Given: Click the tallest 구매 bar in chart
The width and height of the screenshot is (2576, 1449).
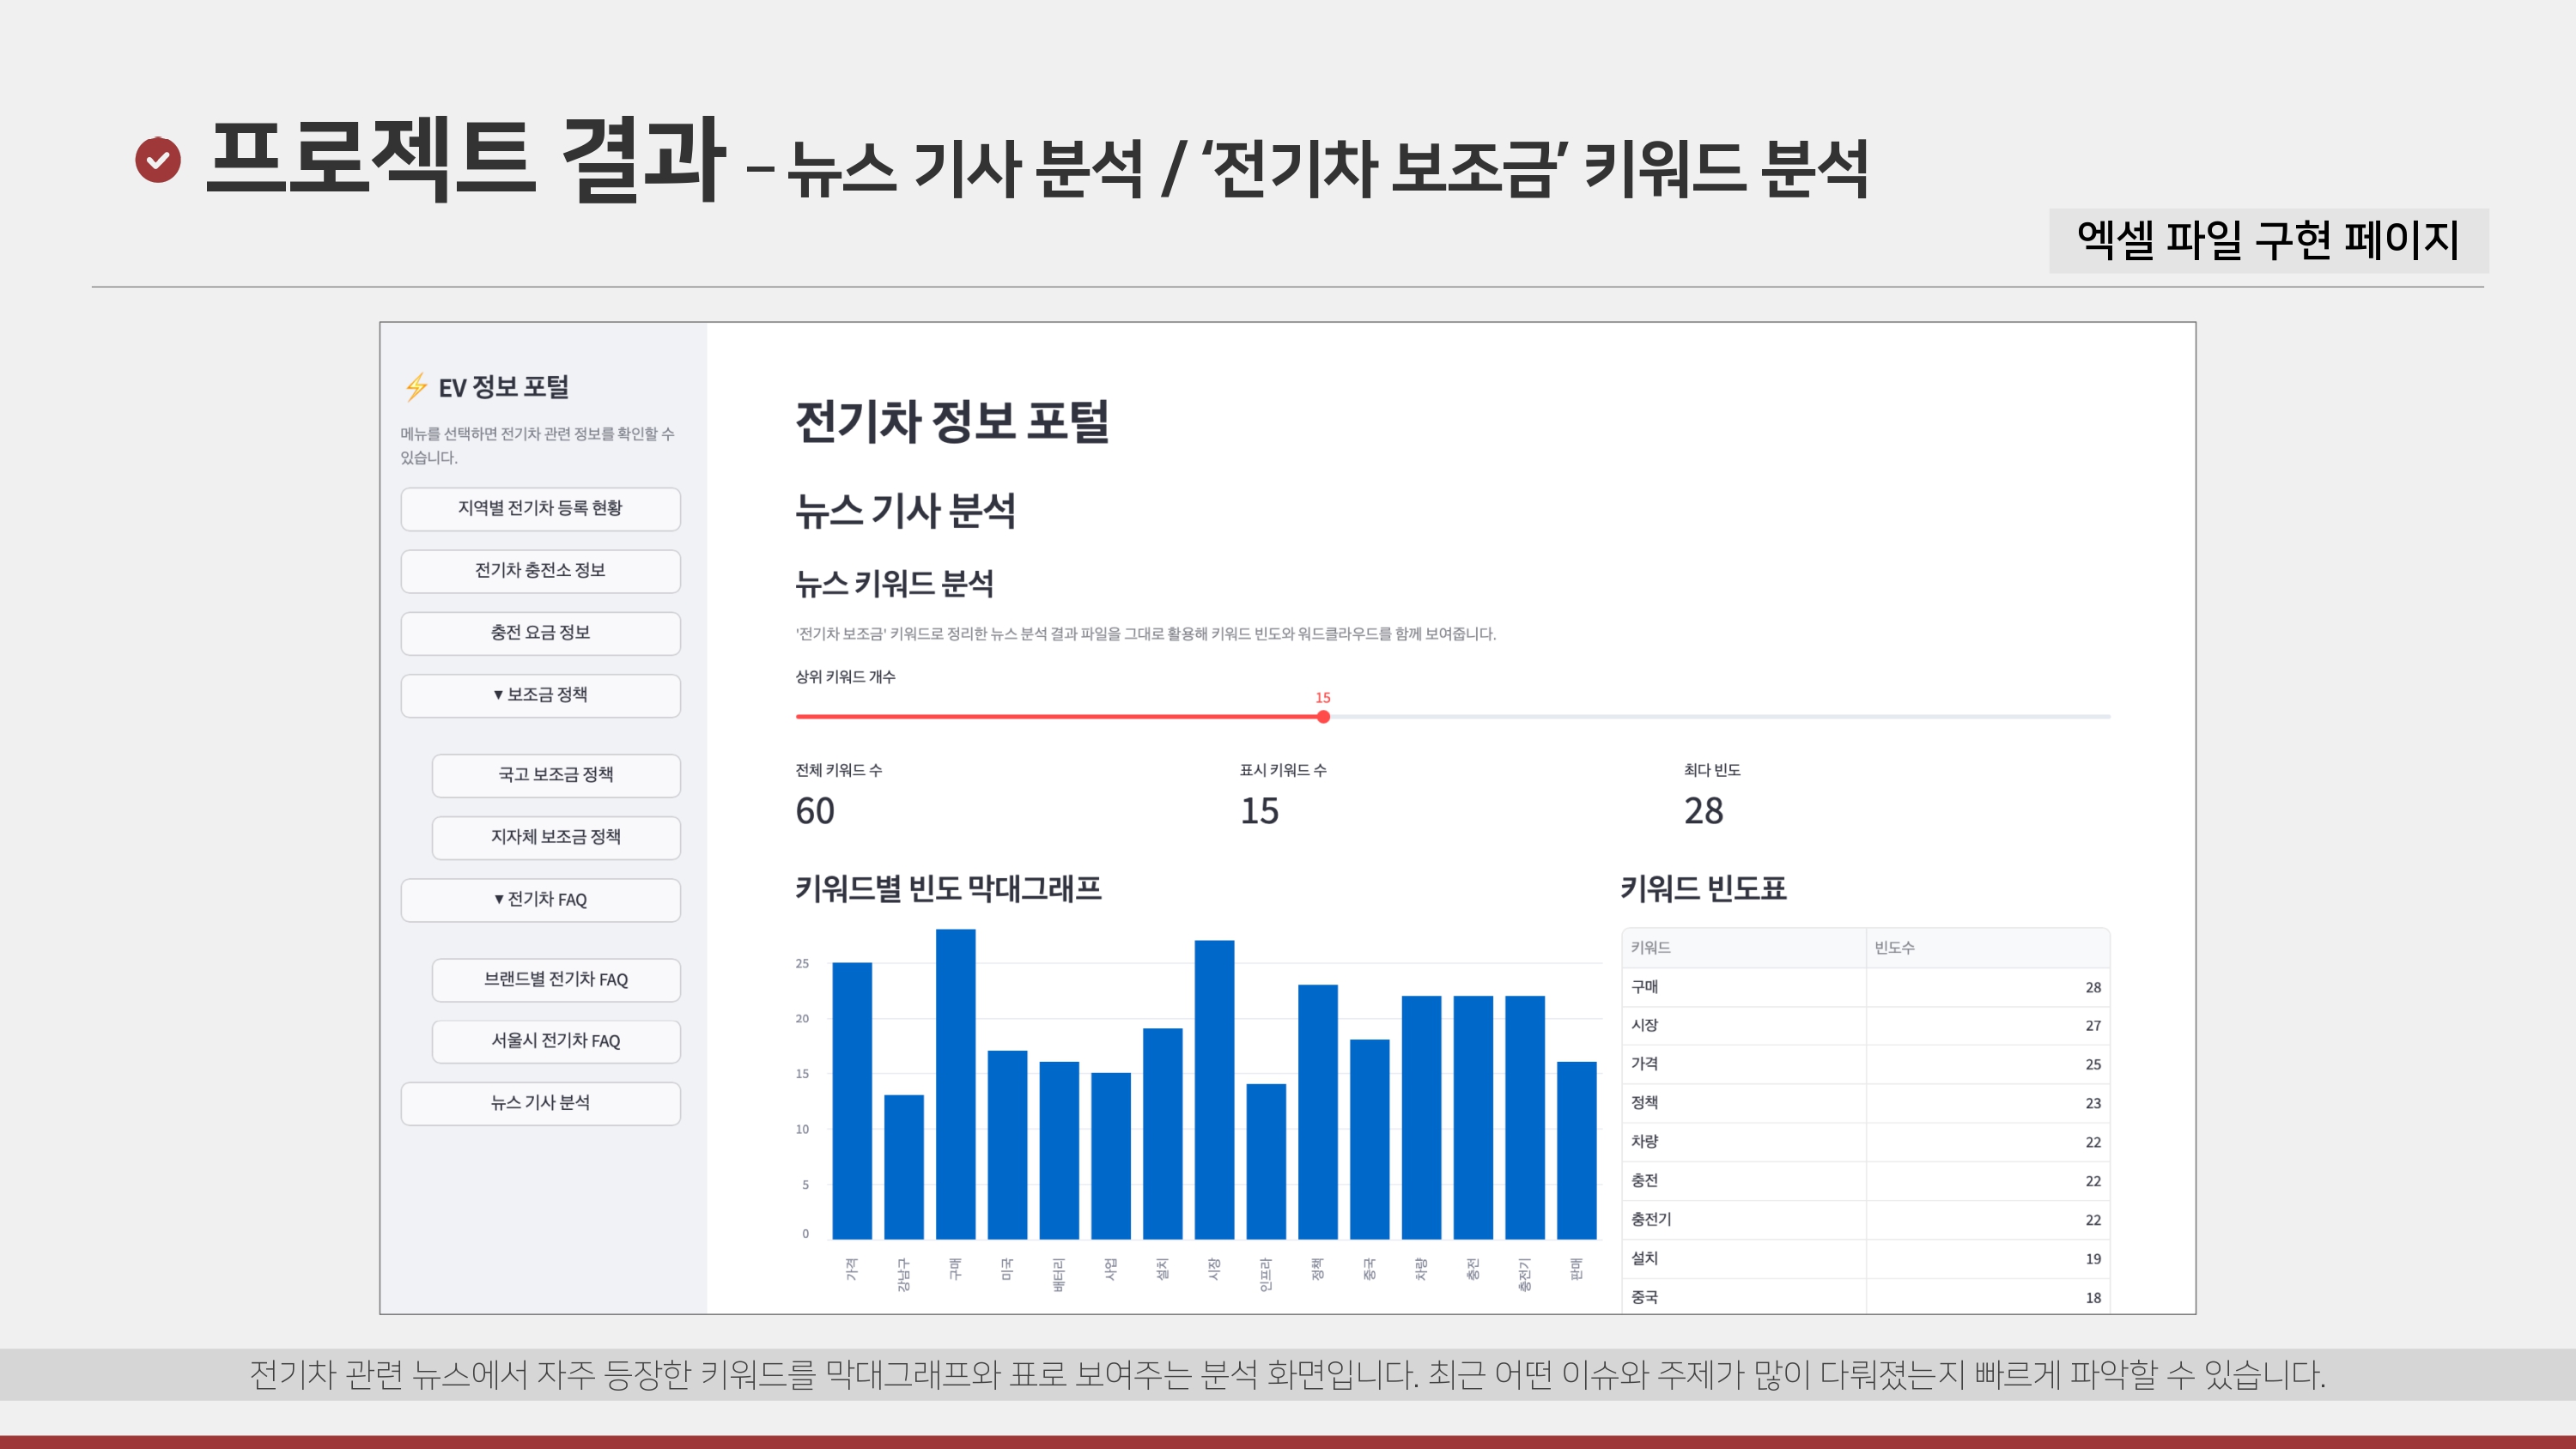Looking at the screenshot, I should 955,1085.
